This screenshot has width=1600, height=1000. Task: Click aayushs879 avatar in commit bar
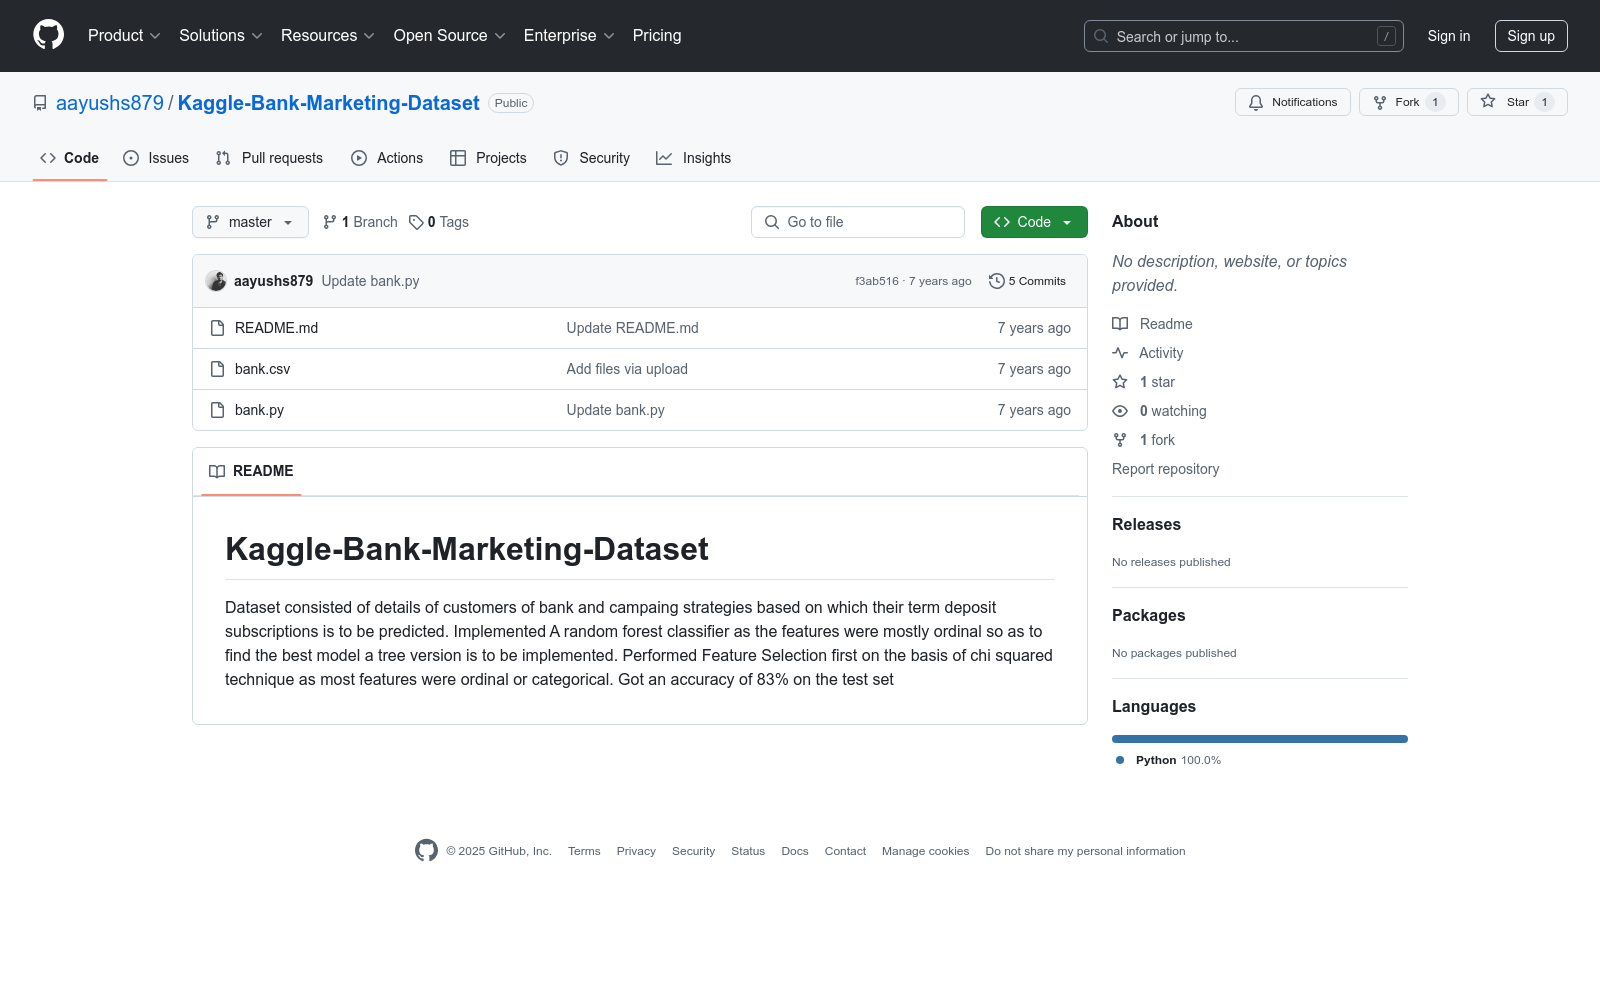pos(216,281)
